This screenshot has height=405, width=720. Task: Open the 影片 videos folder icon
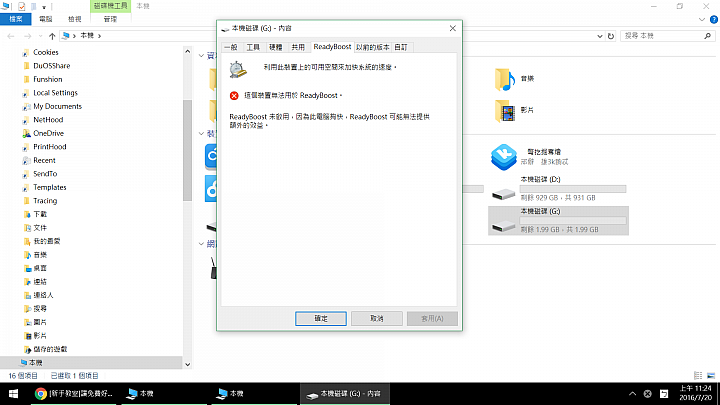pos(505,111)
